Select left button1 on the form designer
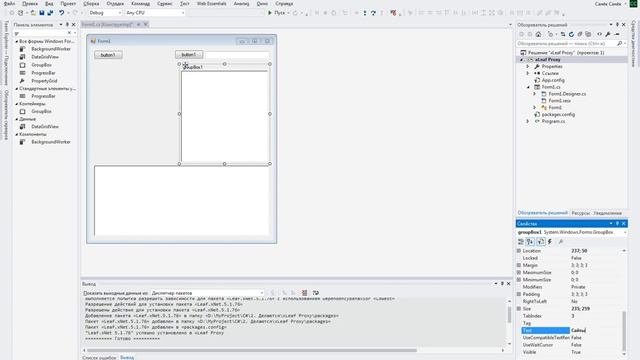Viewport: 640px width, 360px height. point(108,55)
